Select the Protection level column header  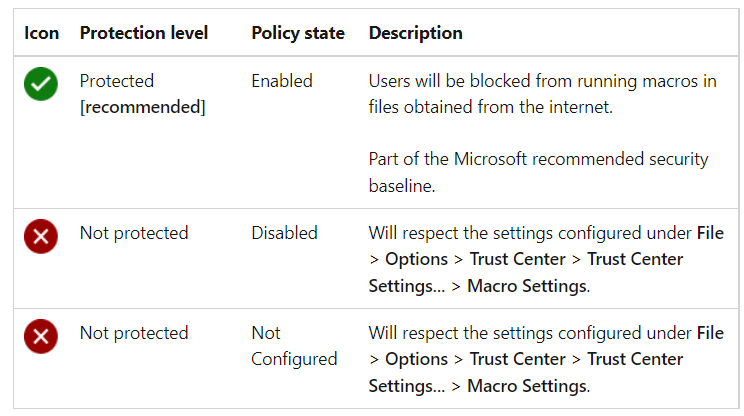[144, 33]
